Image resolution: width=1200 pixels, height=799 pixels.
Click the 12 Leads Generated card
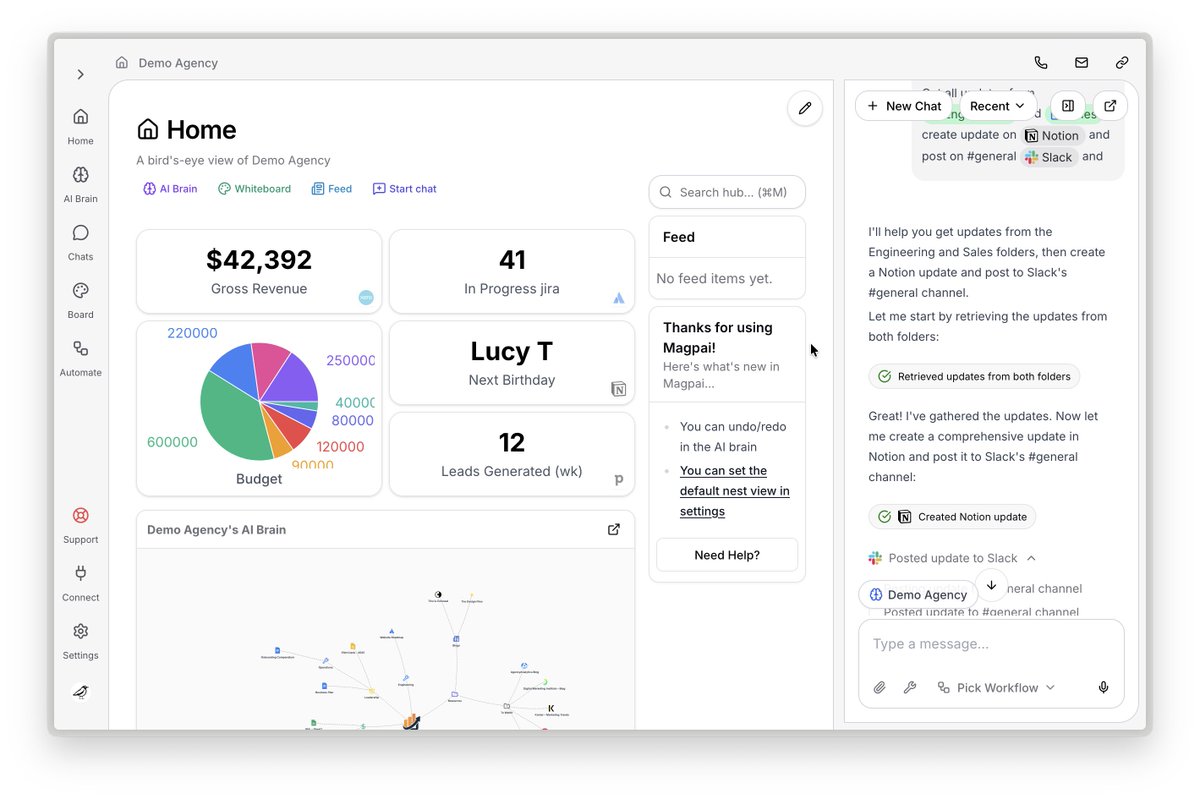[x=512, y=454]
